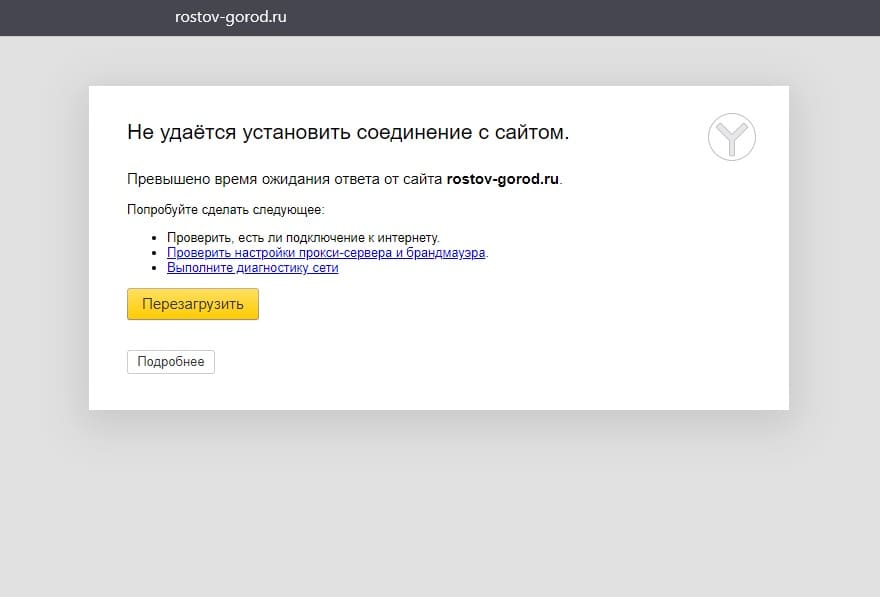The image size is (880, 597).
Task: Click the Yandex Browser logo icon
Action: (731, 136)
